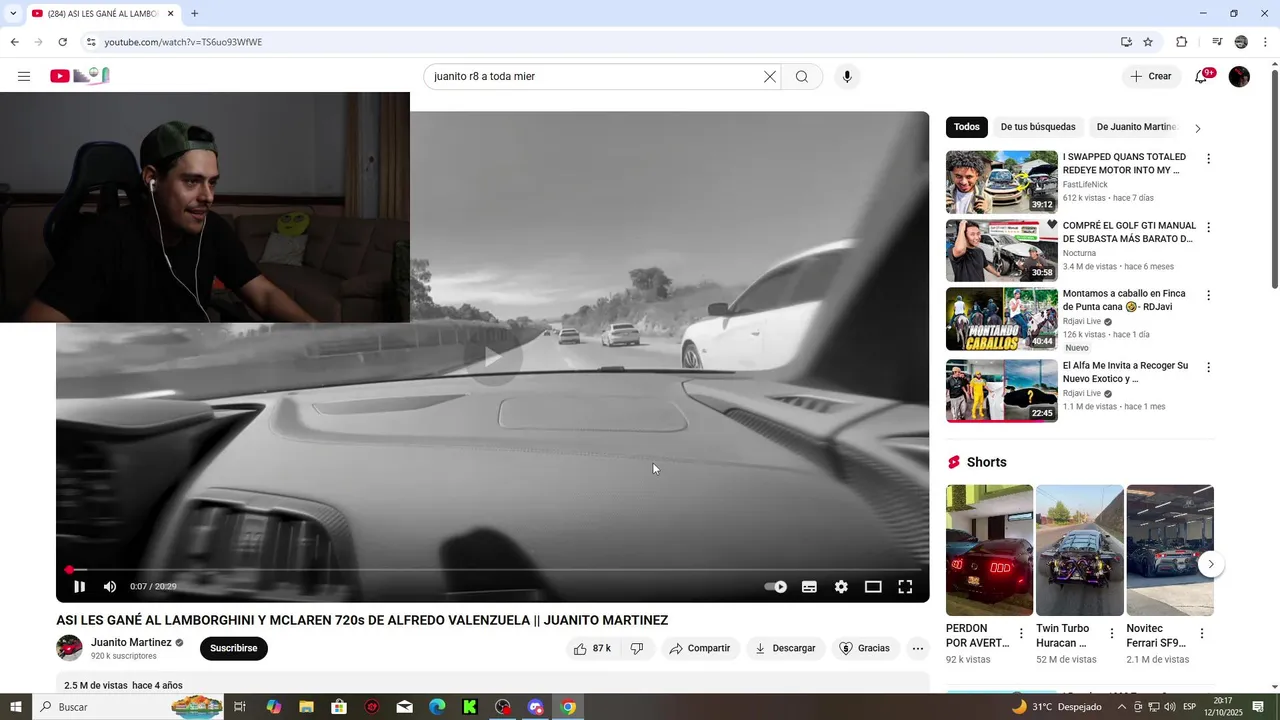Seek on the video progress bar
This screenshot has height=720, width=1280.
coord(493,570)
